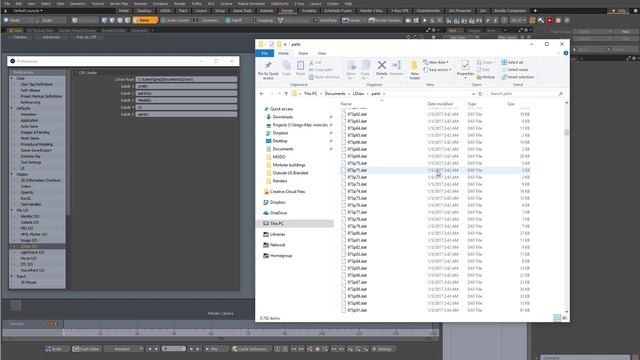Open the New item dropdown
Viewport: 640px width, 360px height.
click(436, 62)
